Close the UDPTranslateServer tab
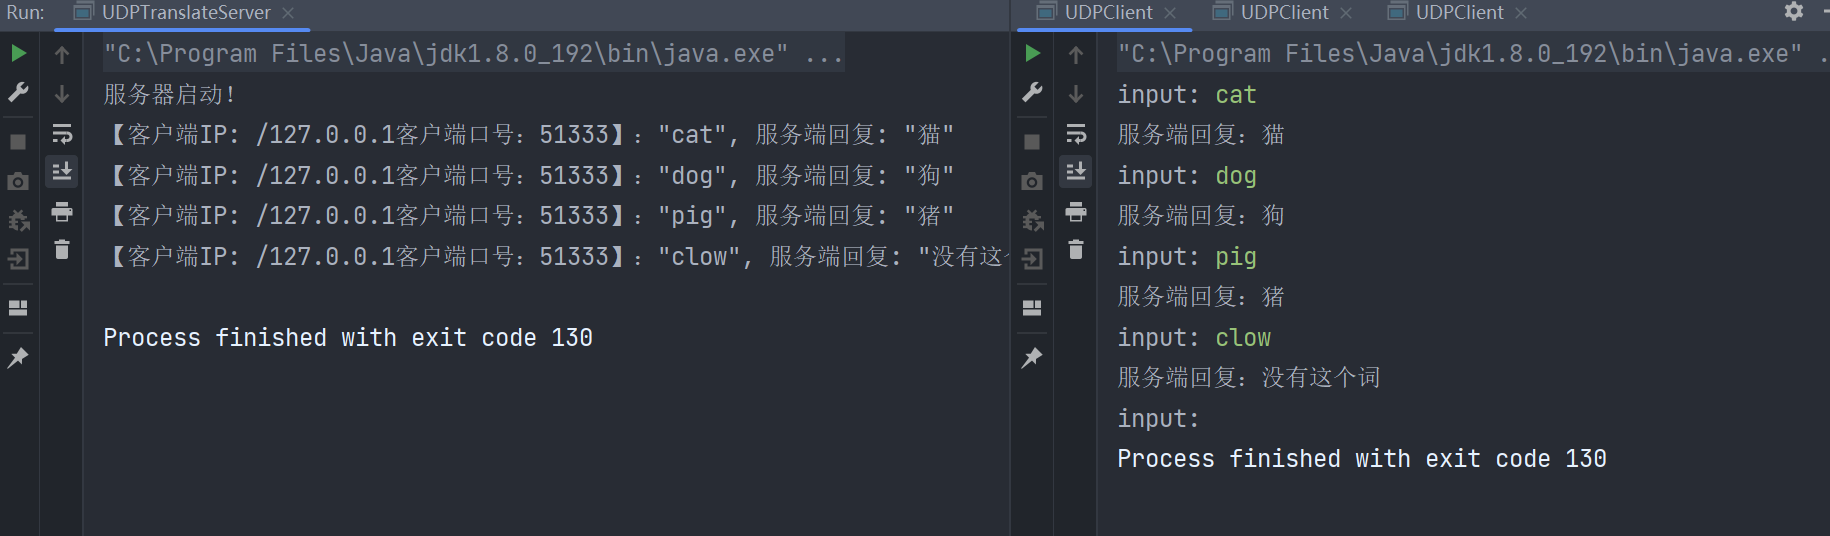Viewport: 1830px width, 536px height. pyautogui.click(x=288, y=13)
